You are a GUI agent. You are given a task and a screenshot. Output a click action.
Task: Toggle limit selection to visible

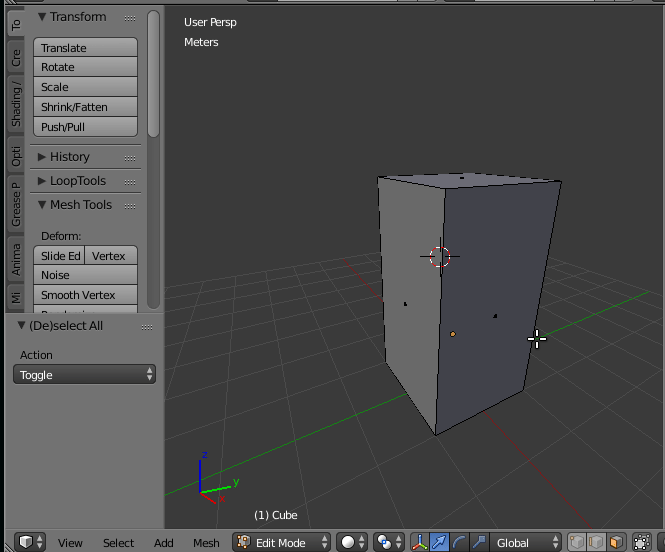[642, 542]
